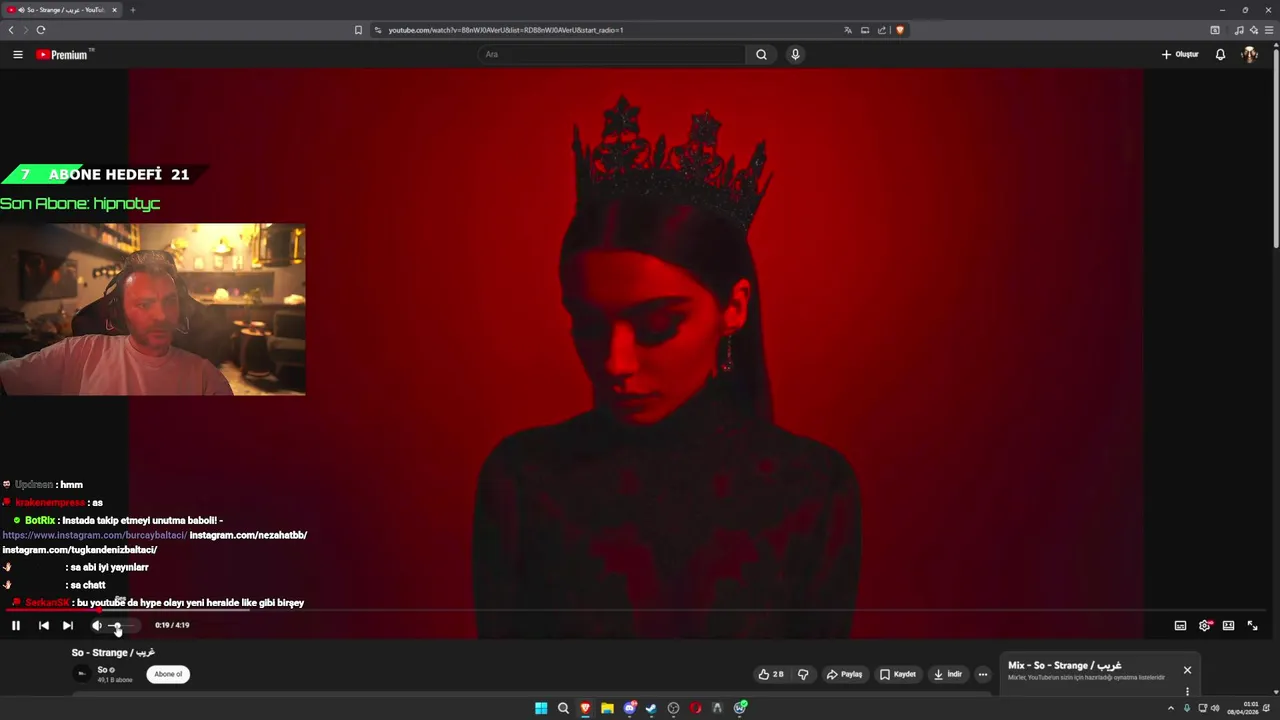Open Opera browser from the taskbar
Screen dimensions: 1280x720
(696, 708)
